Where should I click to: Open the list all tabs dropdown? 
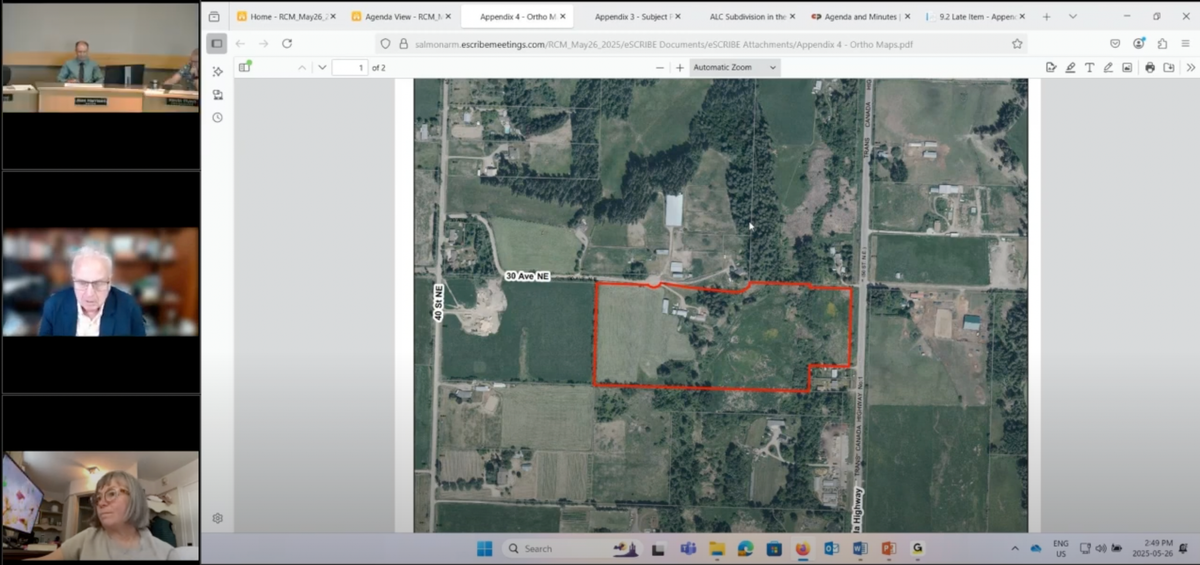(1073, 16)
